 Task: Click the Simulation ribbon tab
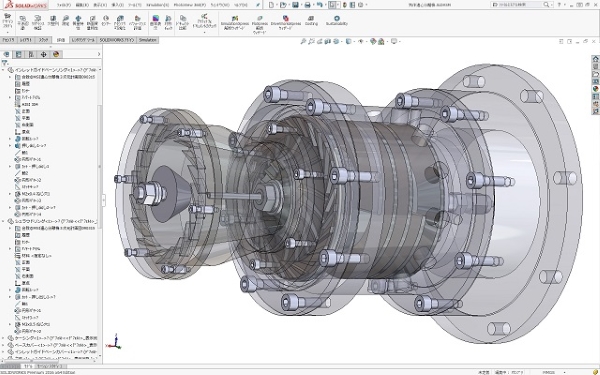(x=147, y=40)
